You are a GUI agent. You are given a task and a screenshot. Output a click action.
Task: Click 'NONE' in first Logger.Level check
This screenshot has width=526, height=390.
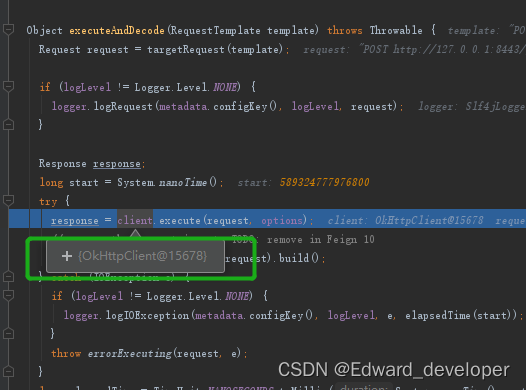tap(225, 88)
